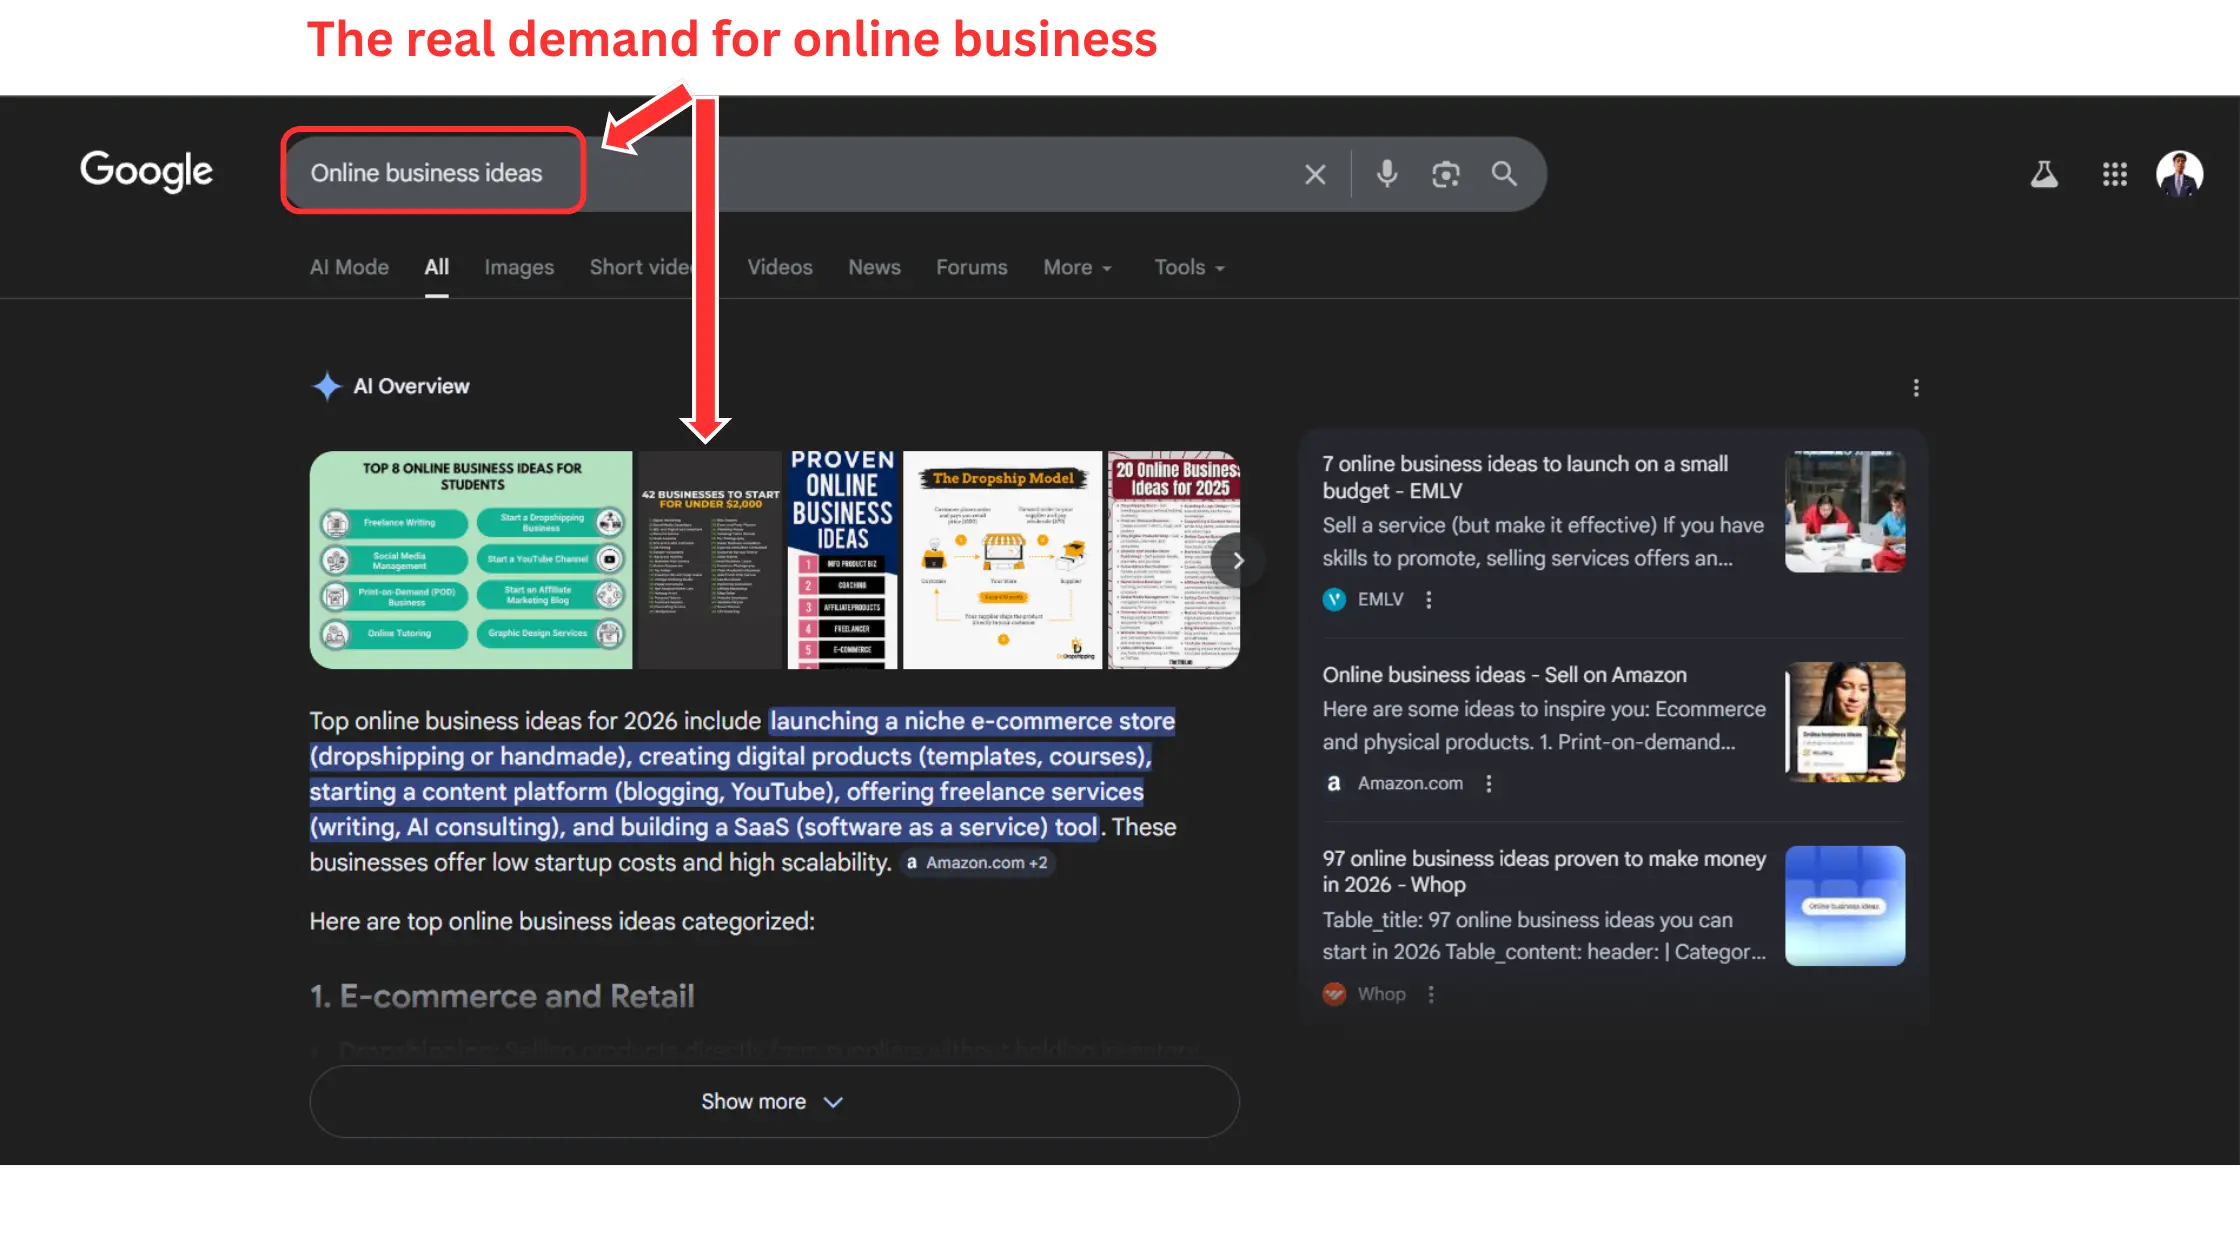Click the Amazon.com source favicon

click(x=1334, y=784)
